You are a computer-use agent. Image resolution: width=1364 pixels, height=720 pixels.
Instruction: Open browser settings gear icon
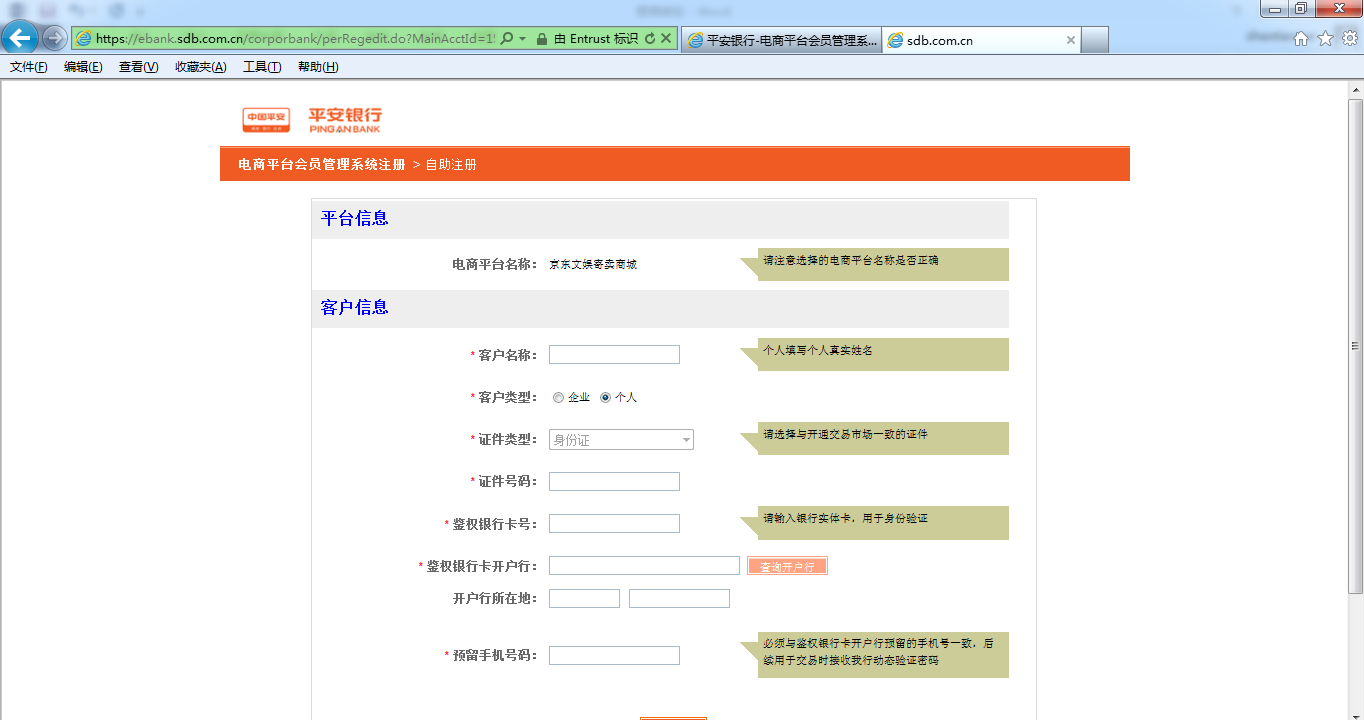coord(1349,39)
